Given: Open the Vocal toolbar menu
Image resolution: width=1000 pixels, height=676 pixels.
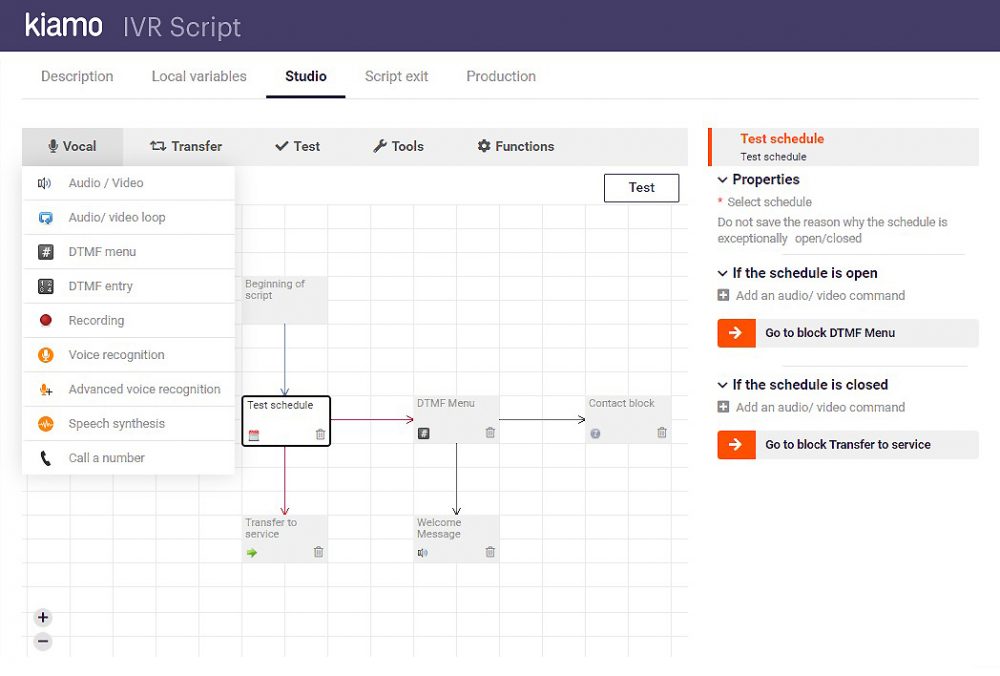Looking at the screenshot, I should pos(72,147).
